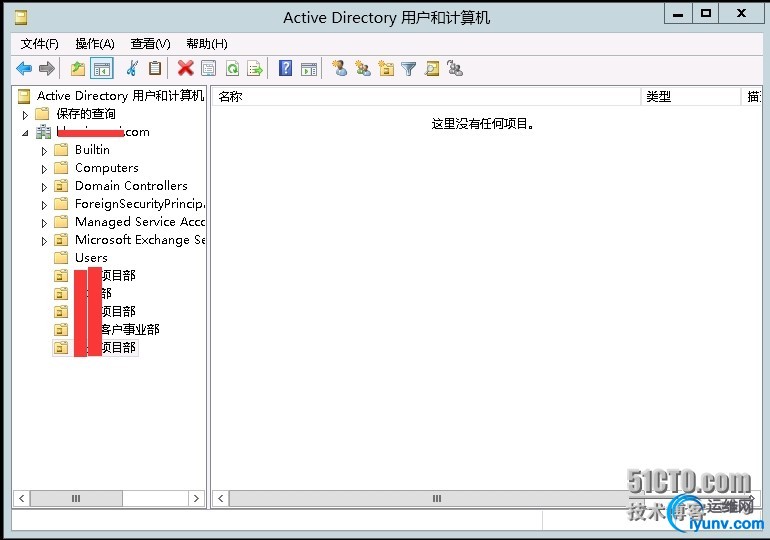Open the 查看(V) menu
Screen dimensions: 770x540
(x=150, y=44)
